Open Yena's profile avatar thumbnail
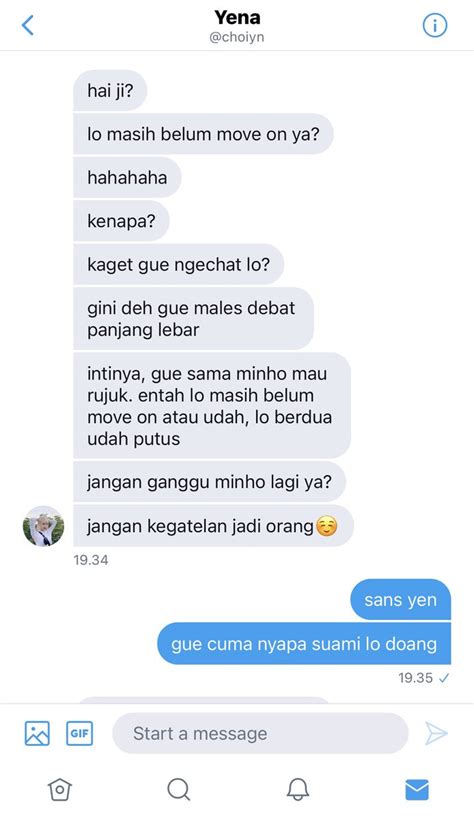This screenshot has width=474, height=819. 43,526
